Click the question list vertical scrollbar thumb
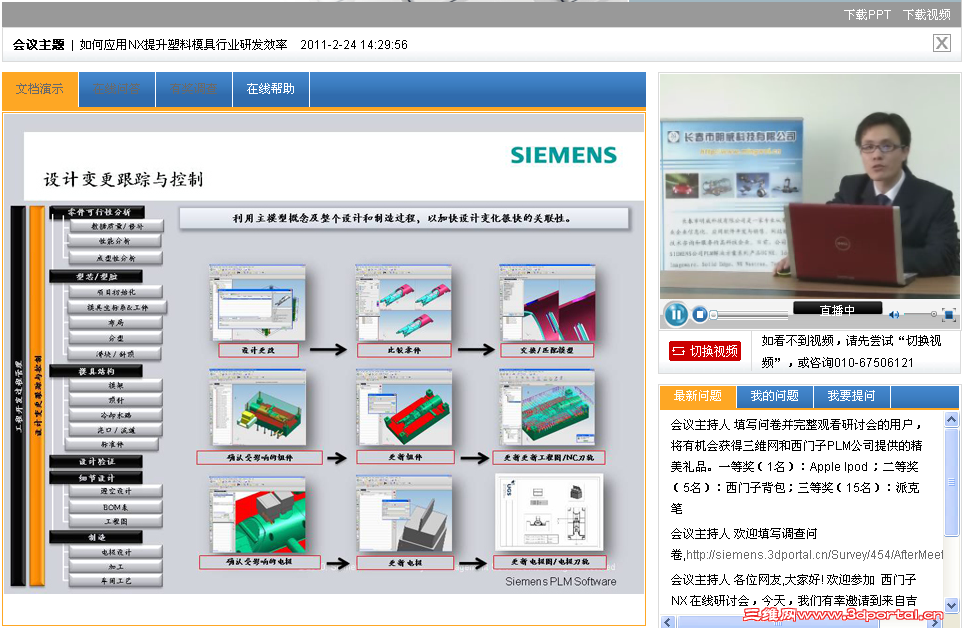963x628 pixels. pos(951,482)
